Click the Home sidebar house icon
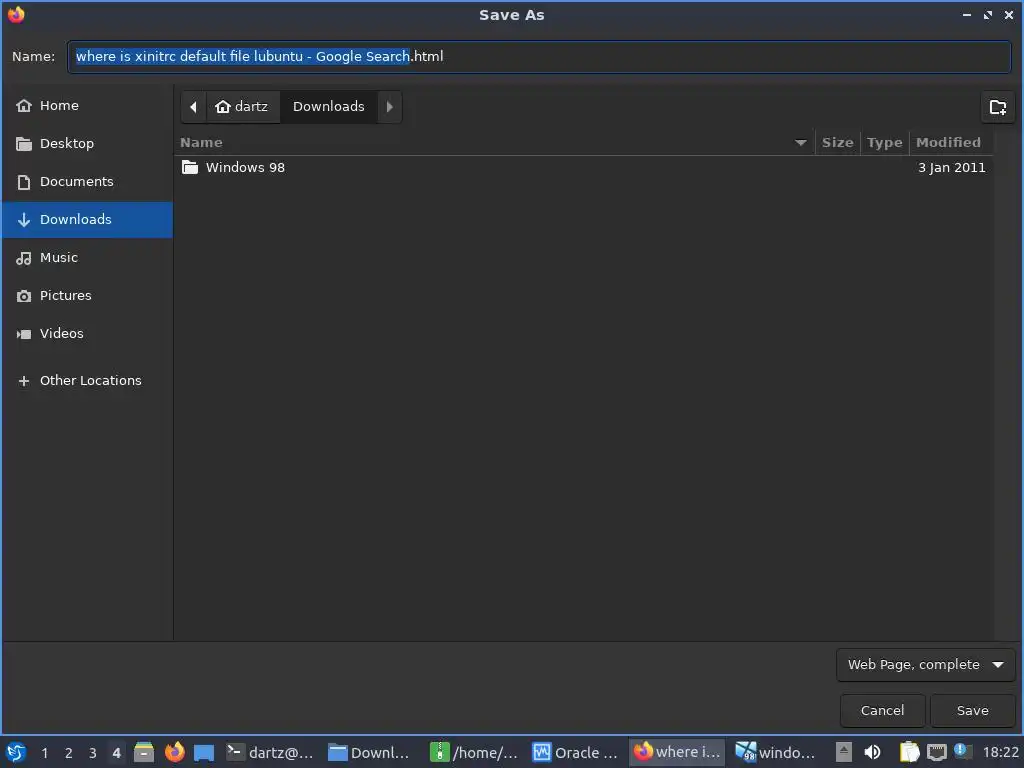The image size is (1024, 768). pyautogui.click(x=24, y=106)
